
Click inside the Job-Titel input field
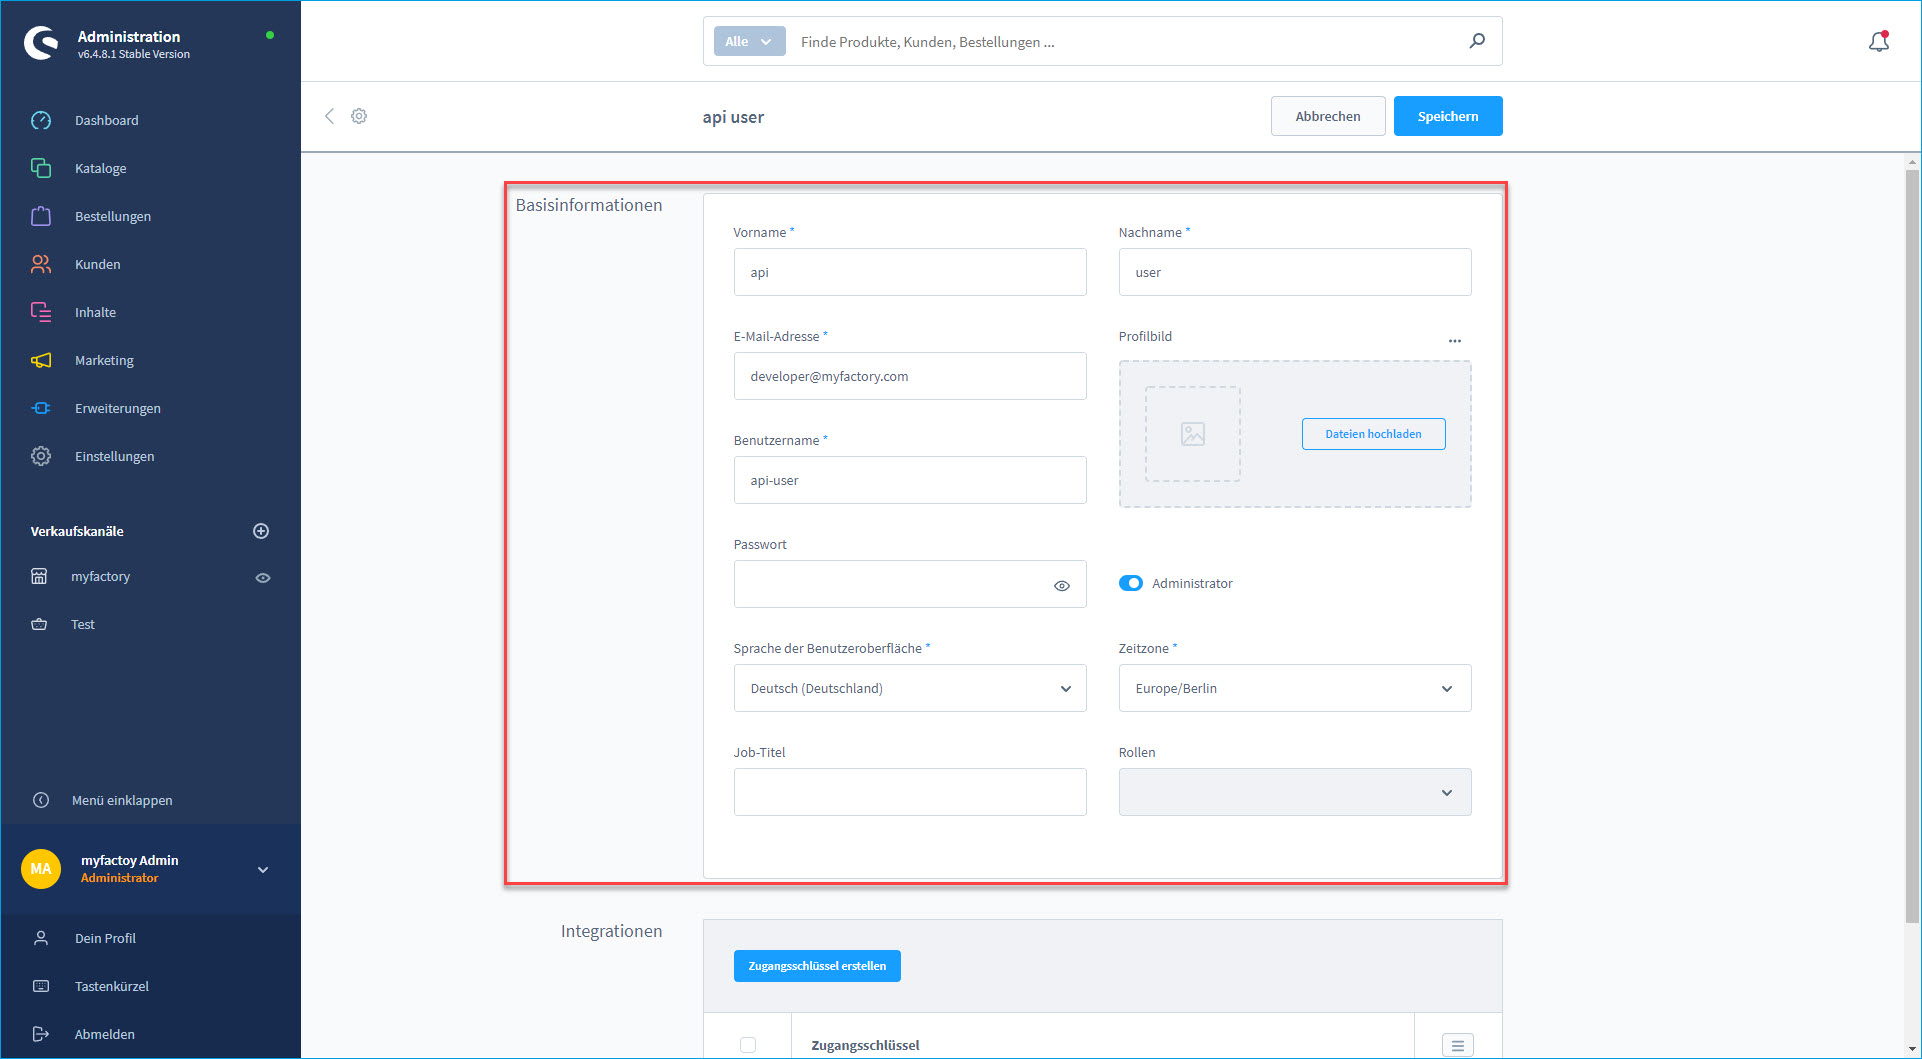(x=909, y=792)
